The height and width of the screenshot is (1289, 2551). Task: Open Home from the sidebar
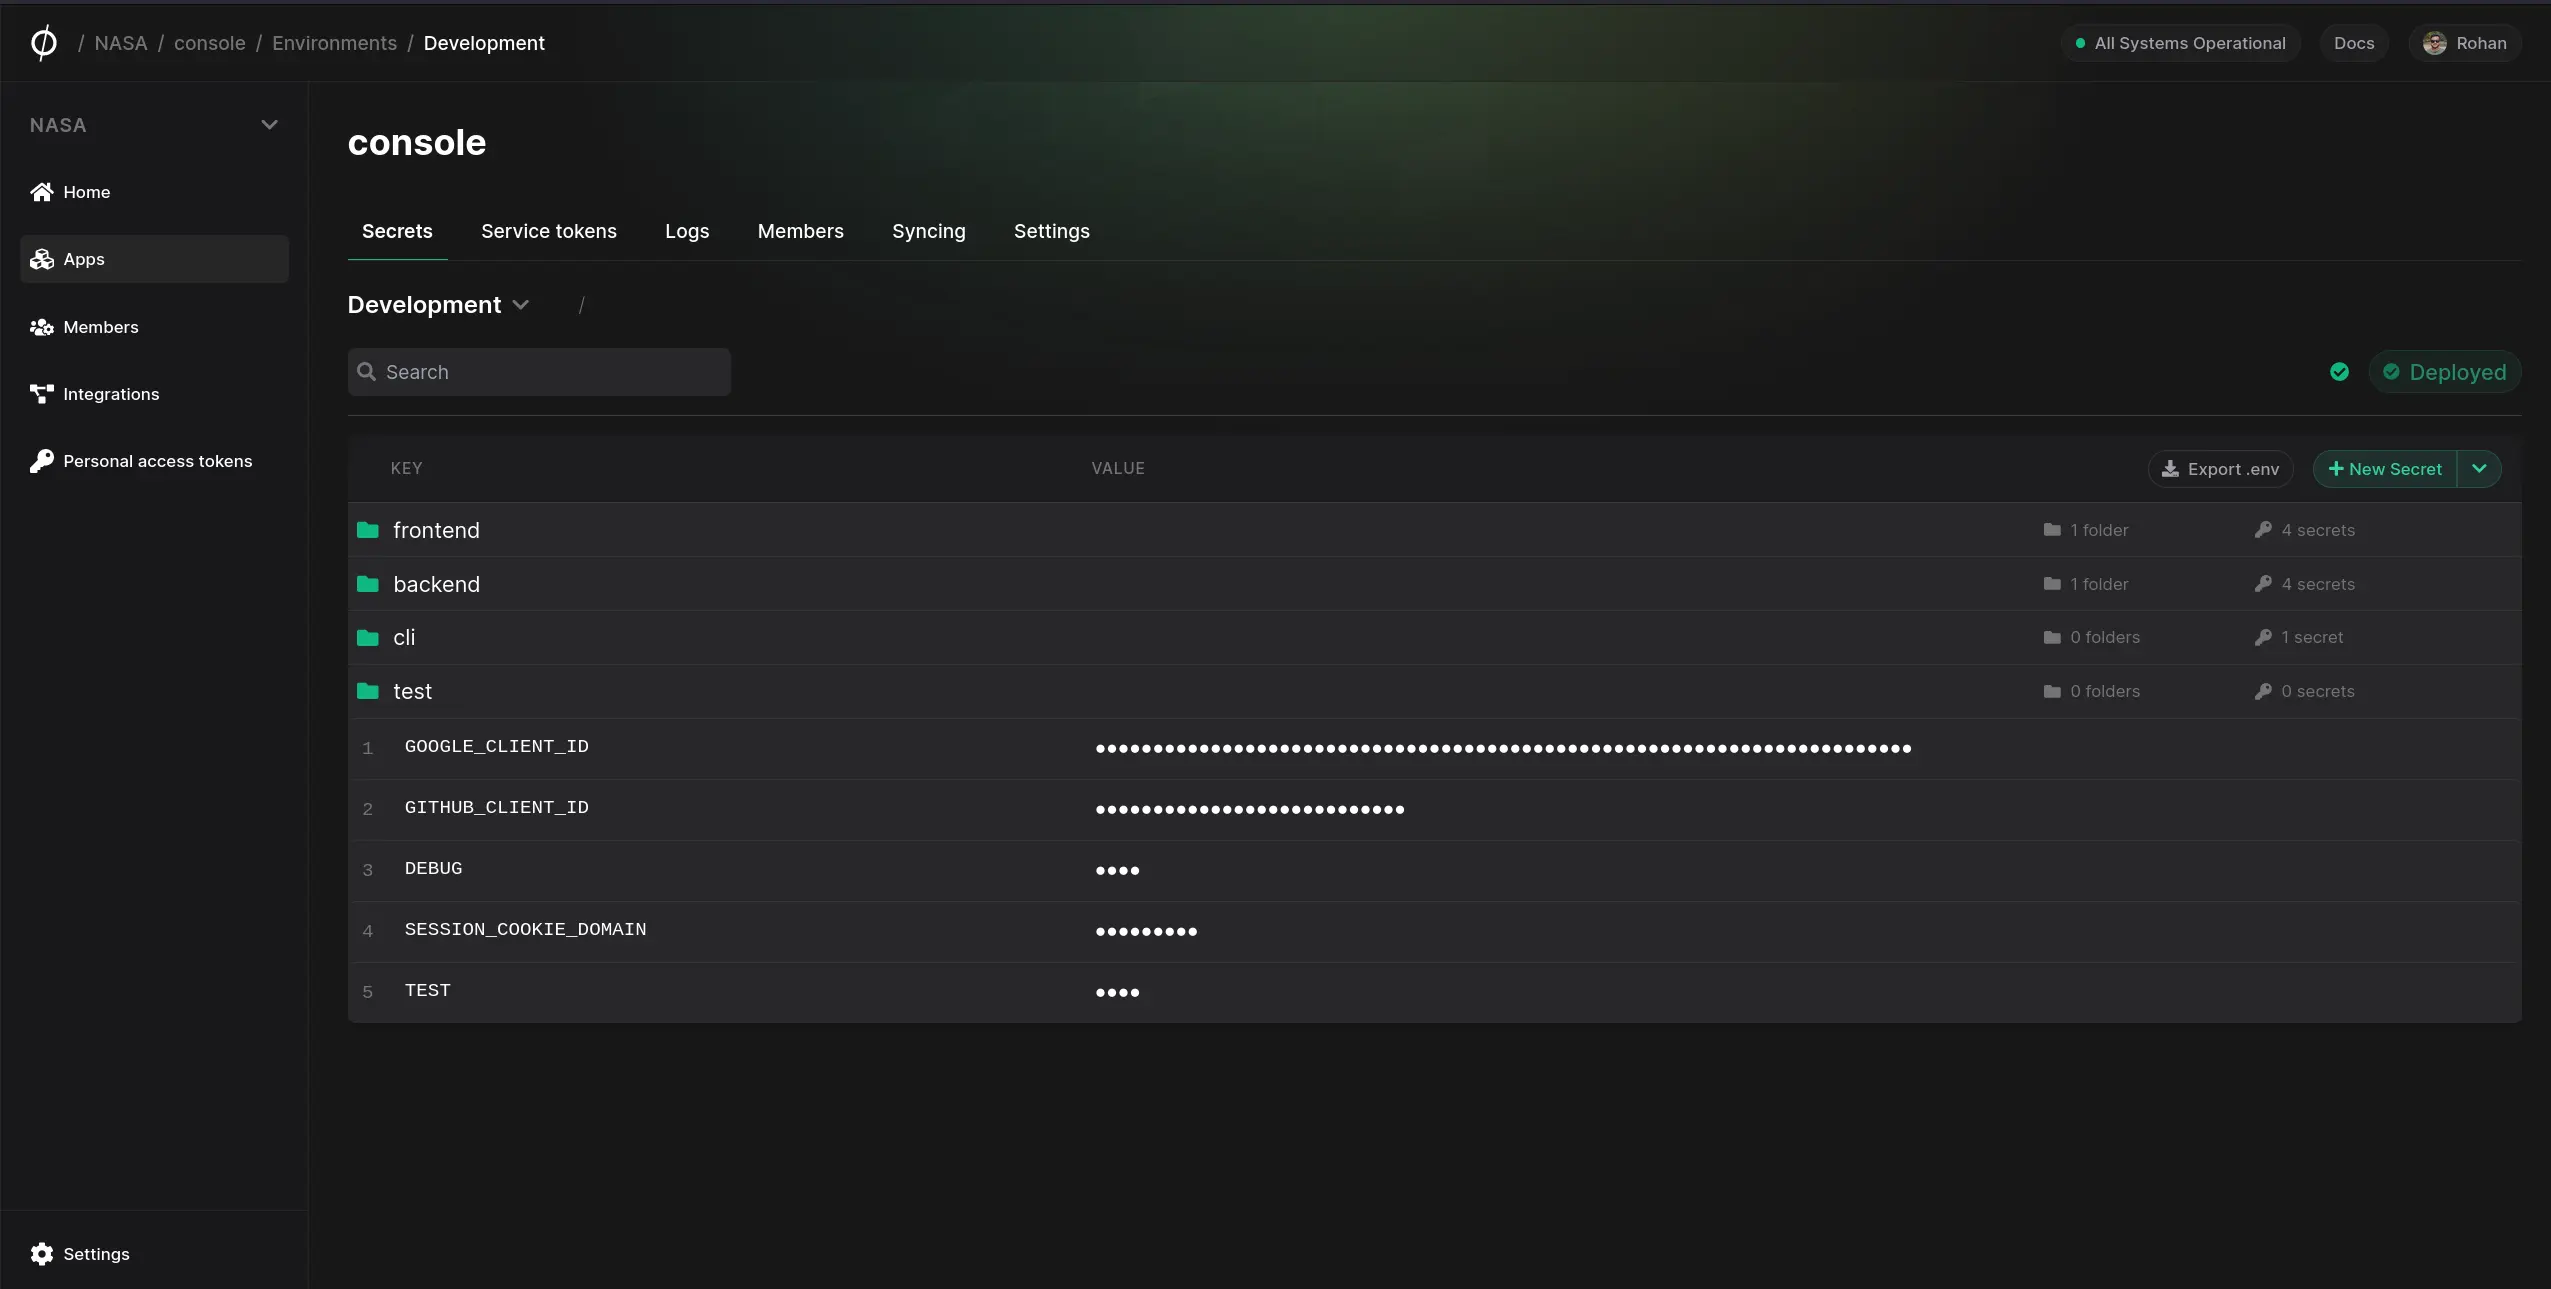click(x=86, y=192)
